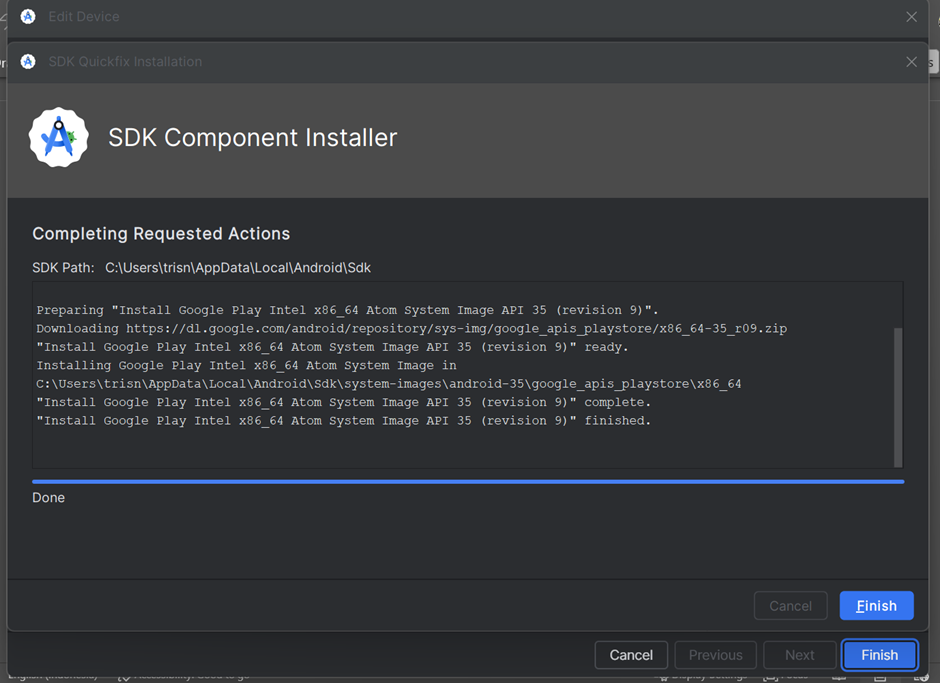Click the greyed-out Cancel button in SDK installer

click(790, 606)
